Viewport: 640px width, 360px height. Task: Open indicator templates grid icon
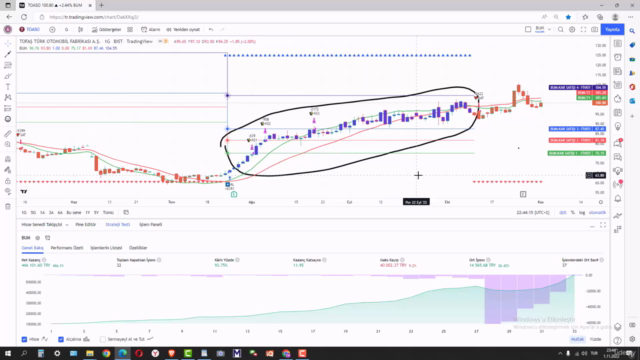(130, 29)
